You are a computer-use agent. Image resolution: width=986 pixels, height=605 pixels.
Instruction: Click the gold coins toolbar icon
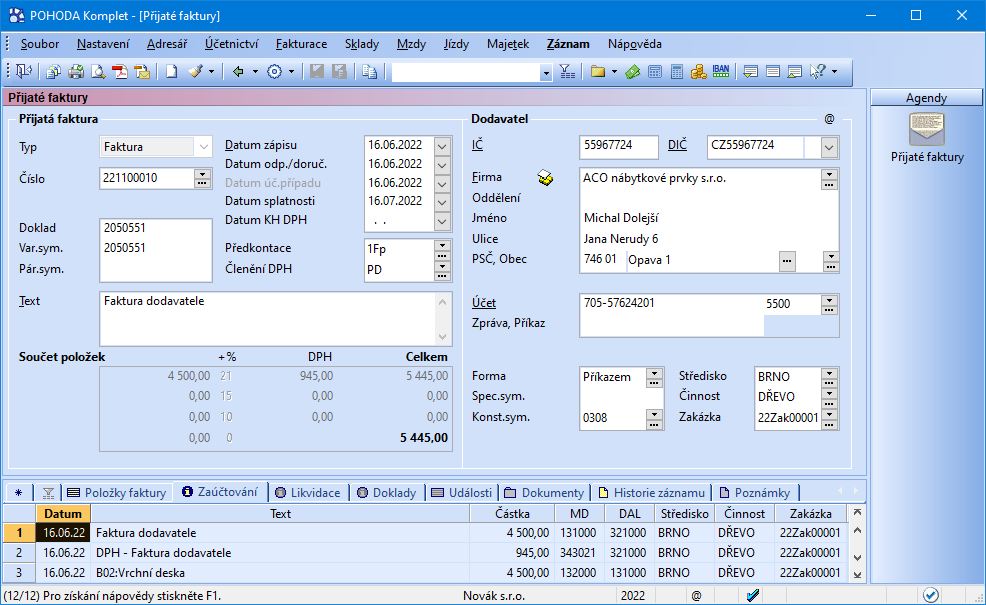click(699, 72)
